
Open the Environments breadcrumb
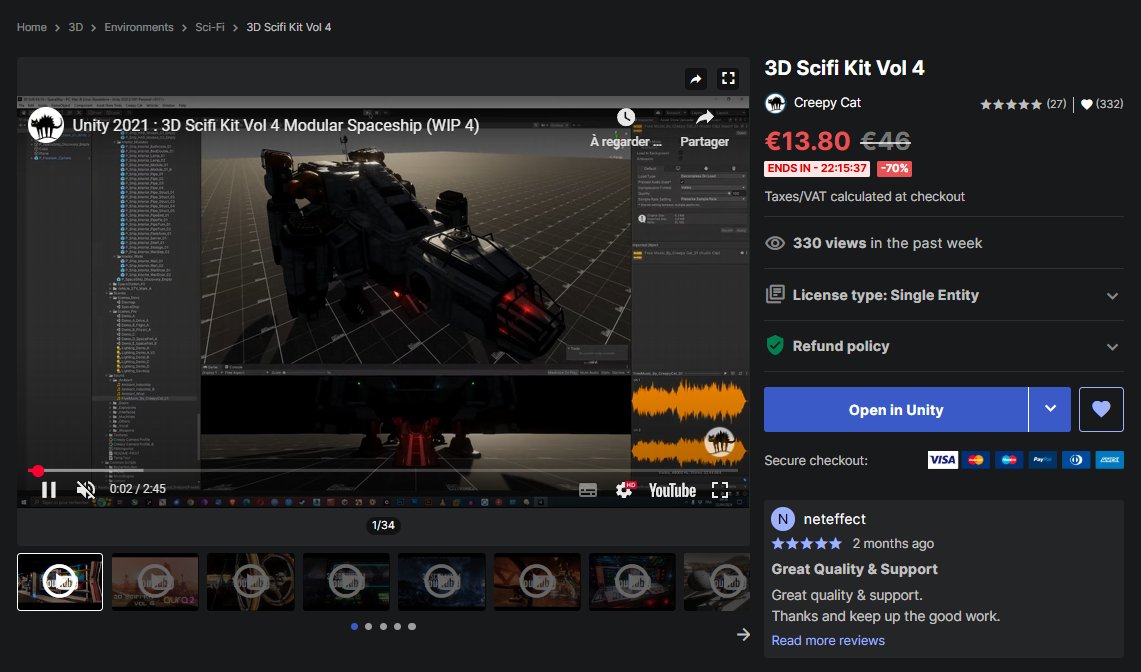point(139,27)
